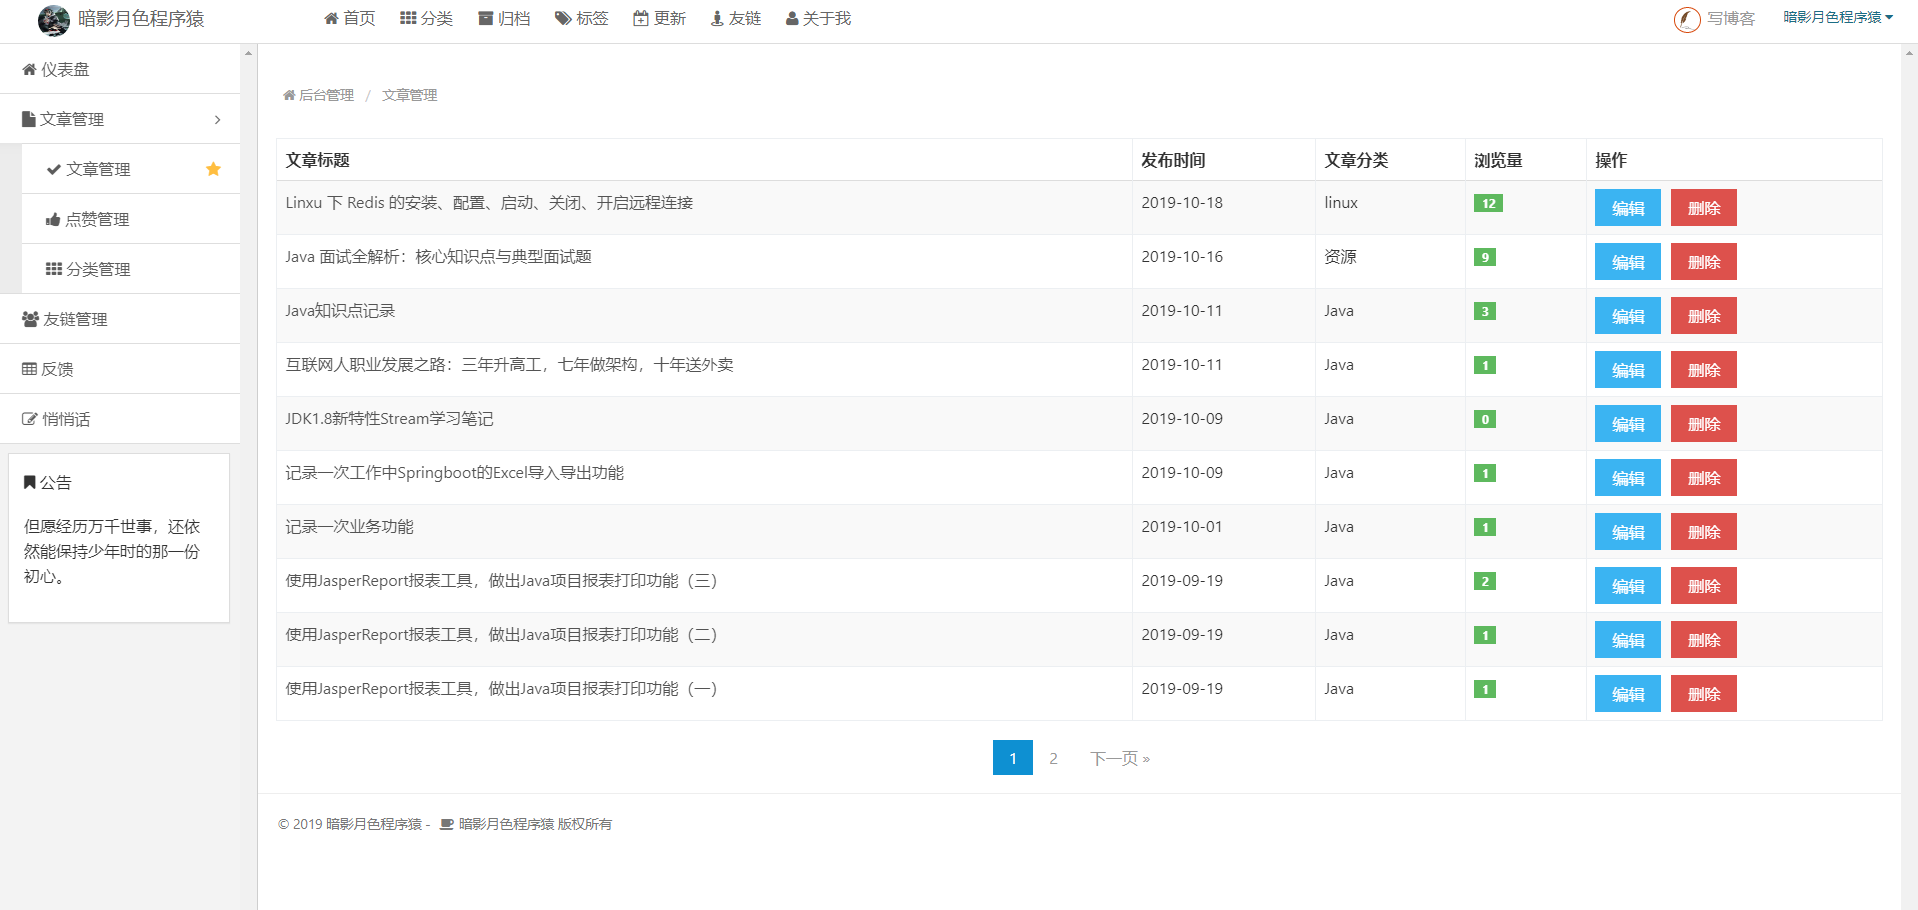Click the archive icon beside 归档

[485, 18]
